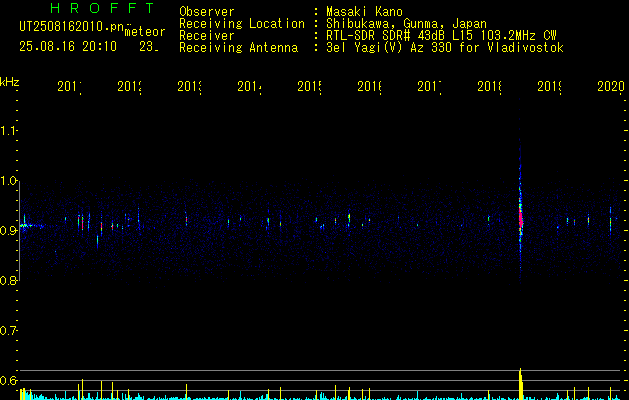Click the 'Receiving Location' label
This screenshot has width=629, height=400.
point(242,24)
